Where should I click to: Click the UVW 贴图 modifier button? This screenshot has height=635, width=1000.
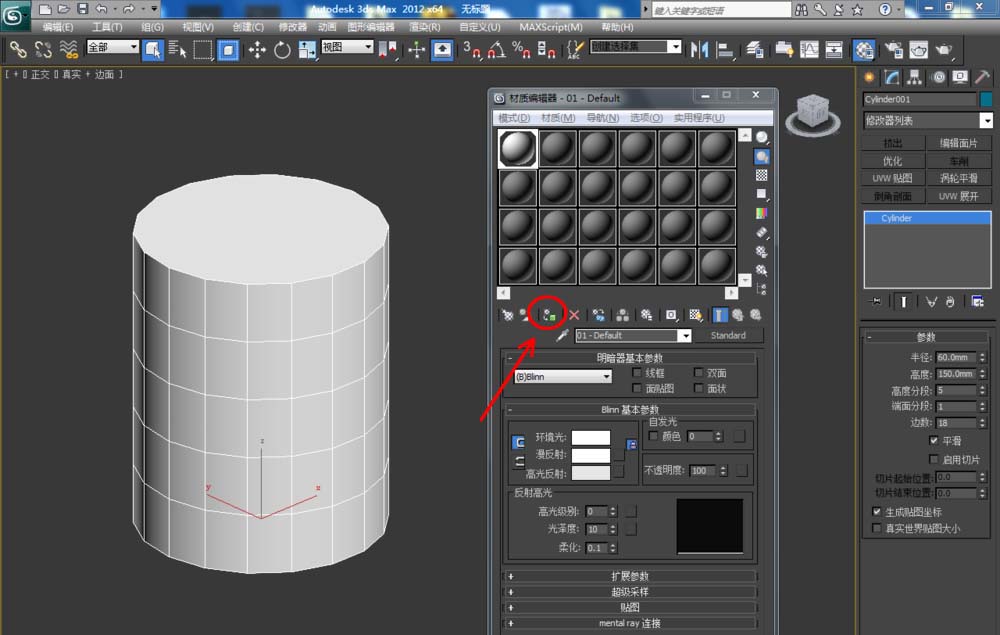click(x=892, y=178)
